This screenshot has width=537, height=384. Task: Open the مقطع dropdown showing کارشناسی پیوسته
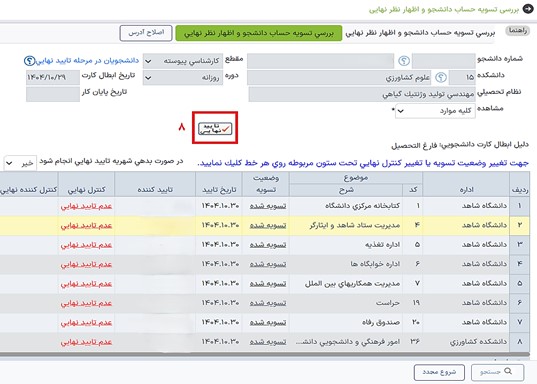pos(183,61)
